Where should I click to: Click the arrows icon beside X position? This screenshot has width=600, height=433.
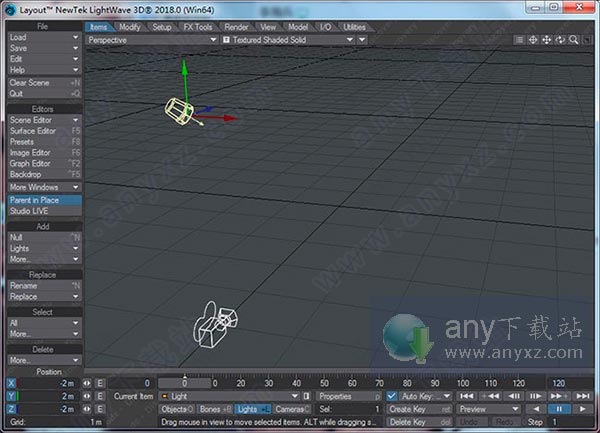[x=87, y=383]
